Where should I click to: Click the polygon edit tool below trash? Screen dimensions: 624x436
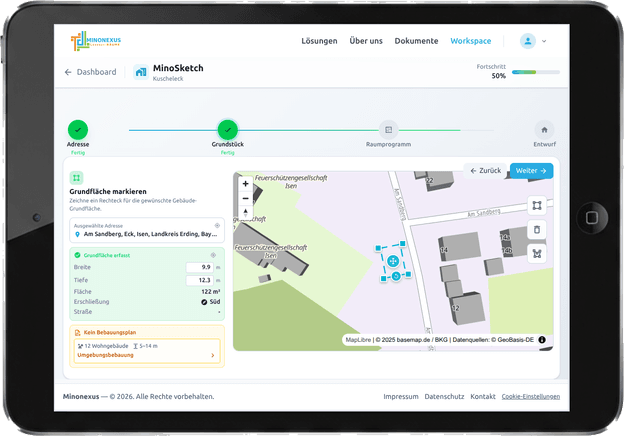tap(536, 253)
